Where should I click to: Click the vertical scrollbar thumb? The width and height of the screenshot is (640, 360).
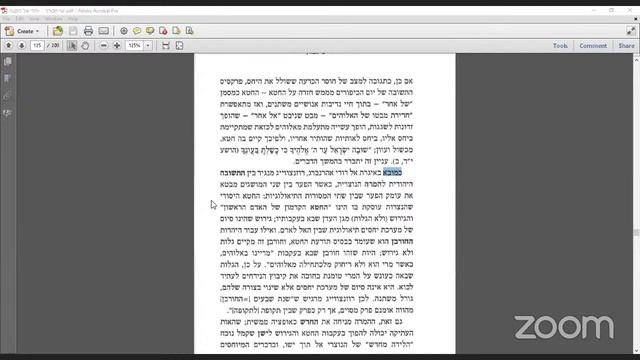(x=636, y=233)
